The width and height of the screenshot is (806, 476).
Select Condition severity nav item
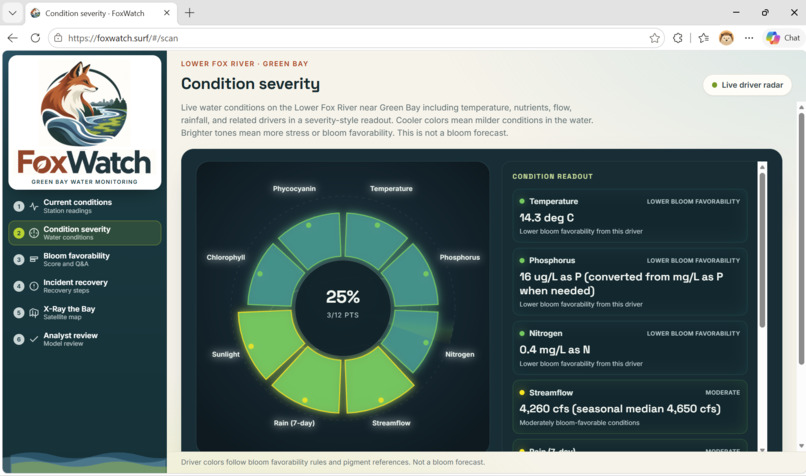click(x=85, y=233)
